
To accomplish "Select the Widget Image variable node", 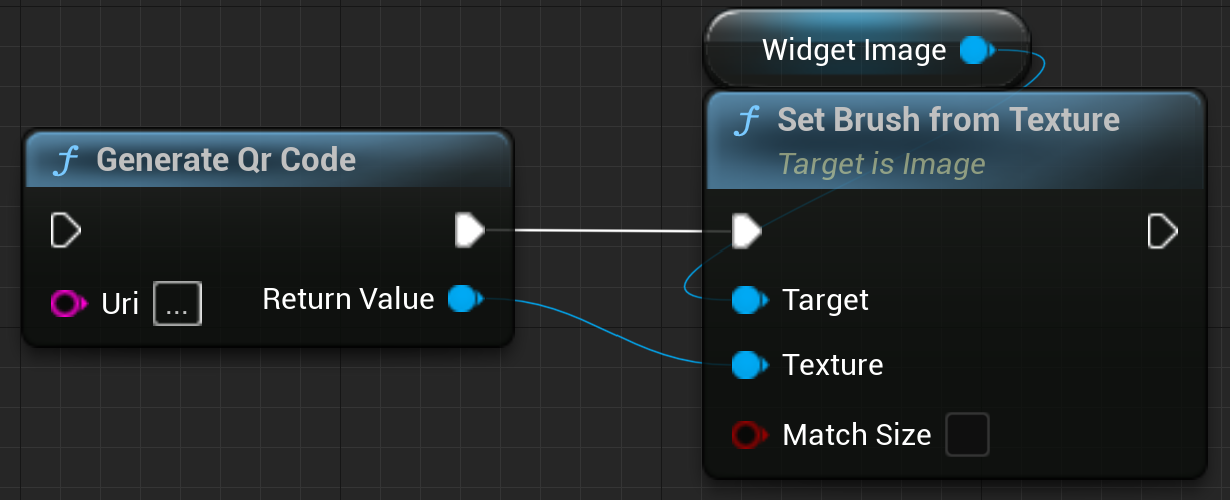I will (x=853, y=50).
